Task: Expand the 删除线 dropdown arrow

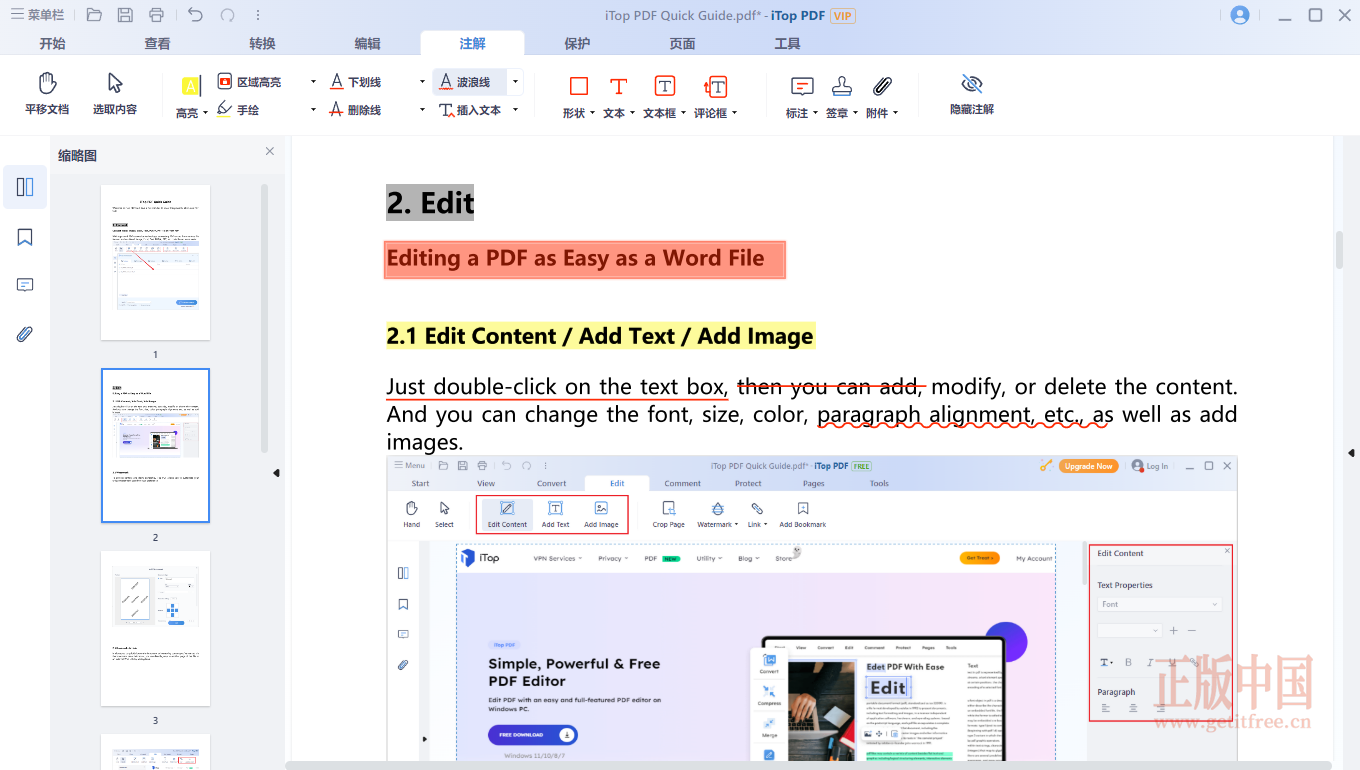Action: pyautogui.click(x=422, y=110)
